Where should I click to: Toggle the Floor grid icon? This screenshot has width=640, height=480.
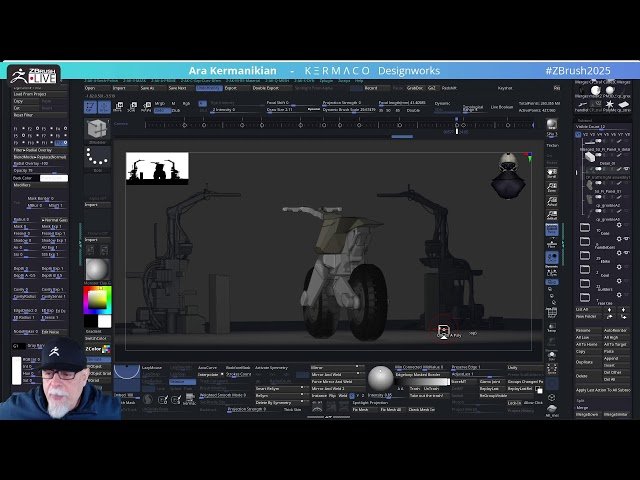(552, 243)
